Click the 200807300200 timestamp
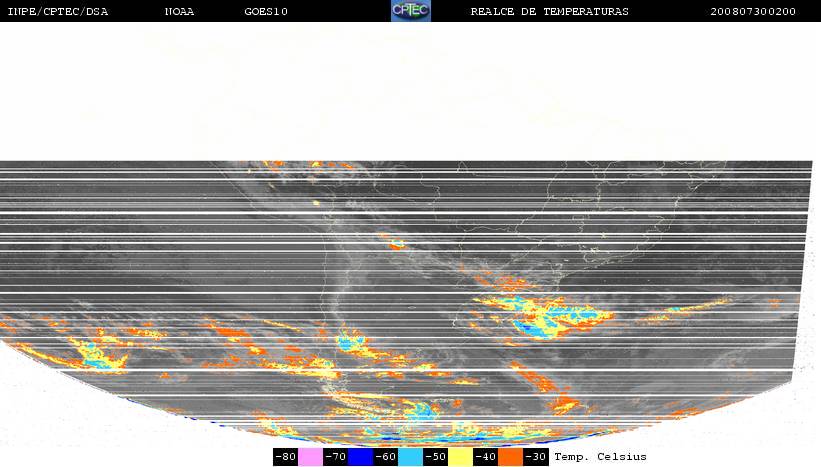The width and height of the screenshot is (821, 467). tap(753, 12)
